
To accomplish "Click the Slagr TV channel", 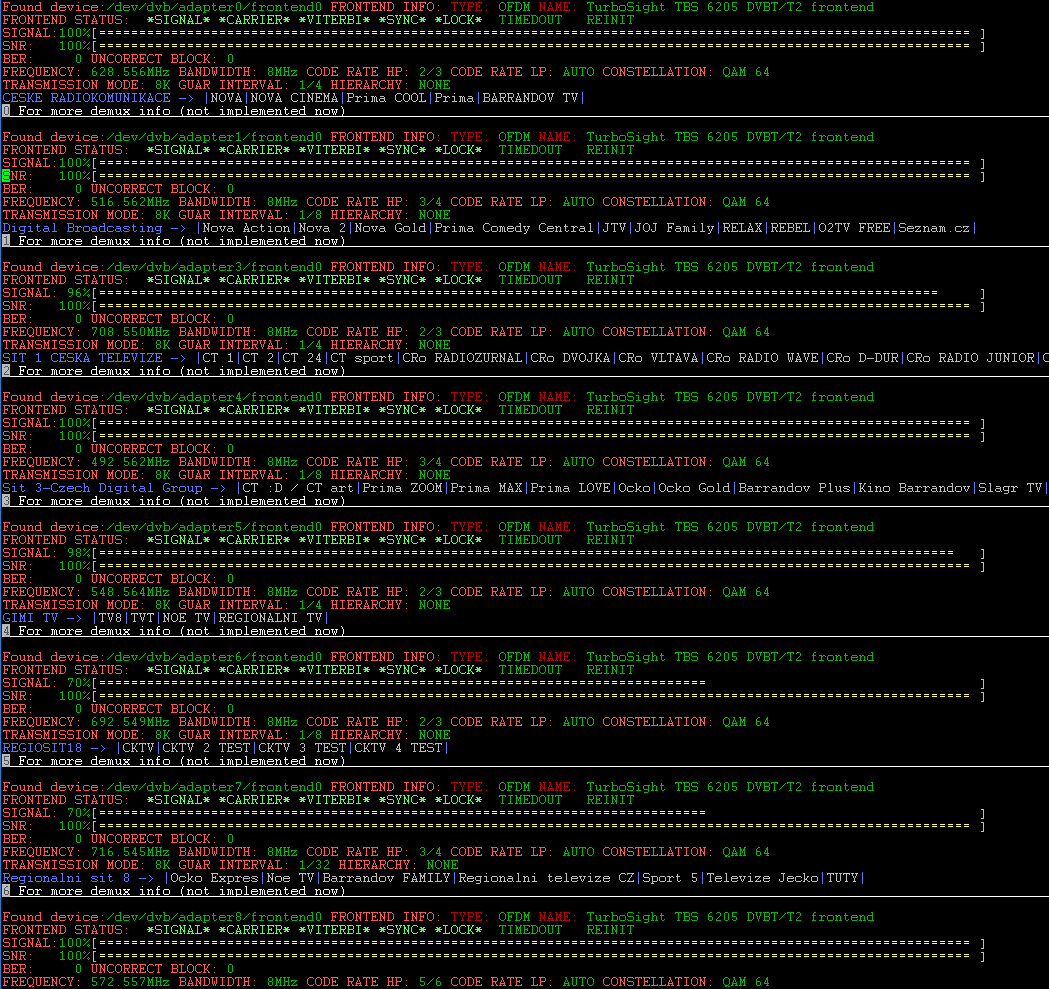I will [1010, 488].
